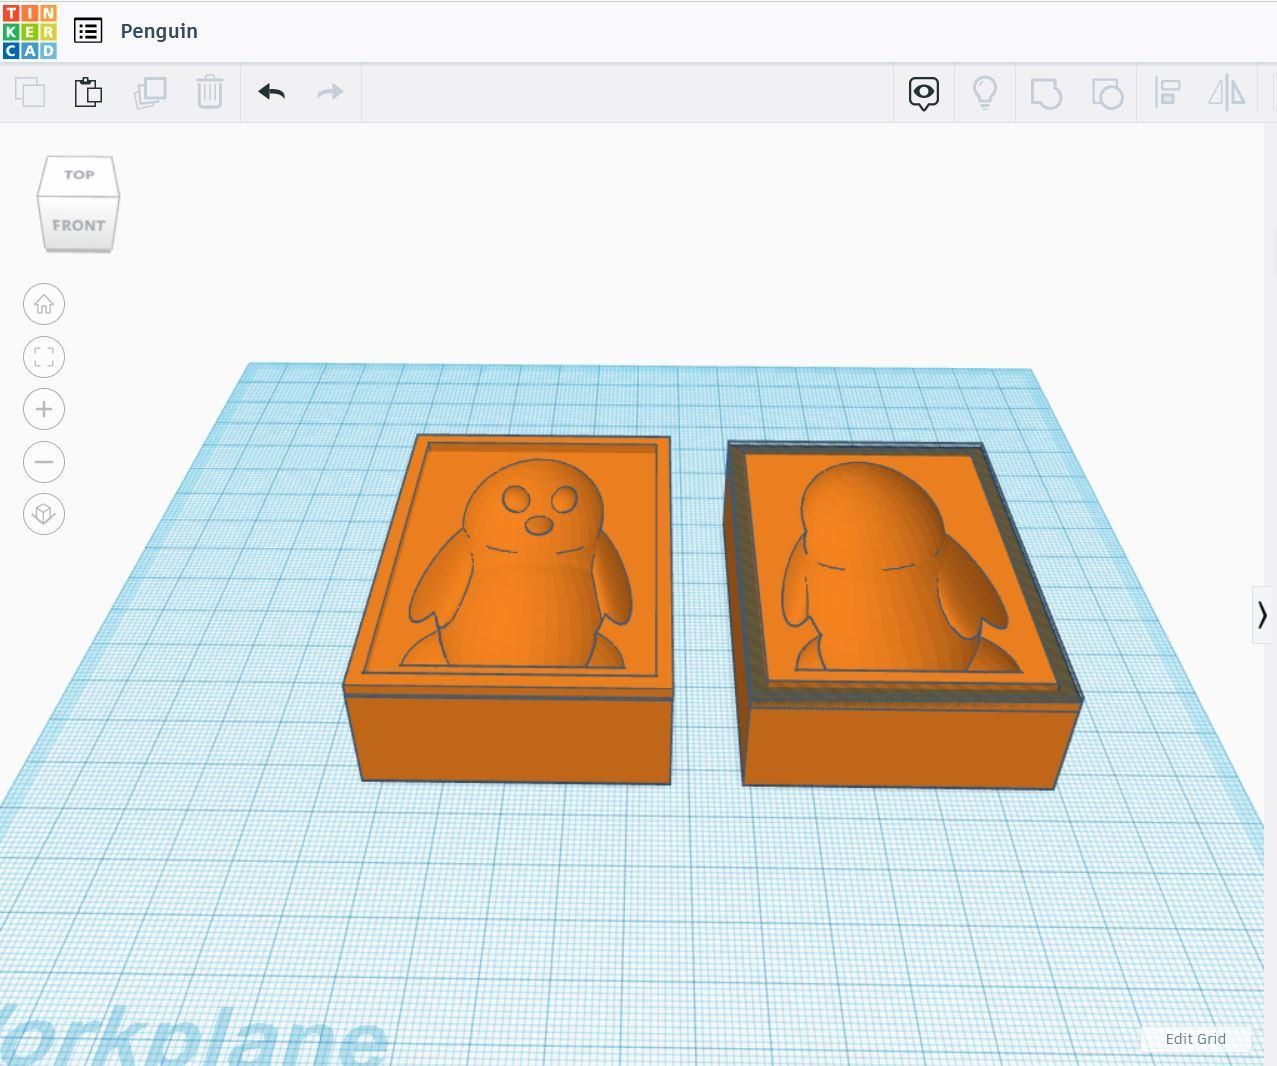Delete the selected shape with the trash icon
The height and width of the screenshot is (1066, 1277).
[209, 92]
